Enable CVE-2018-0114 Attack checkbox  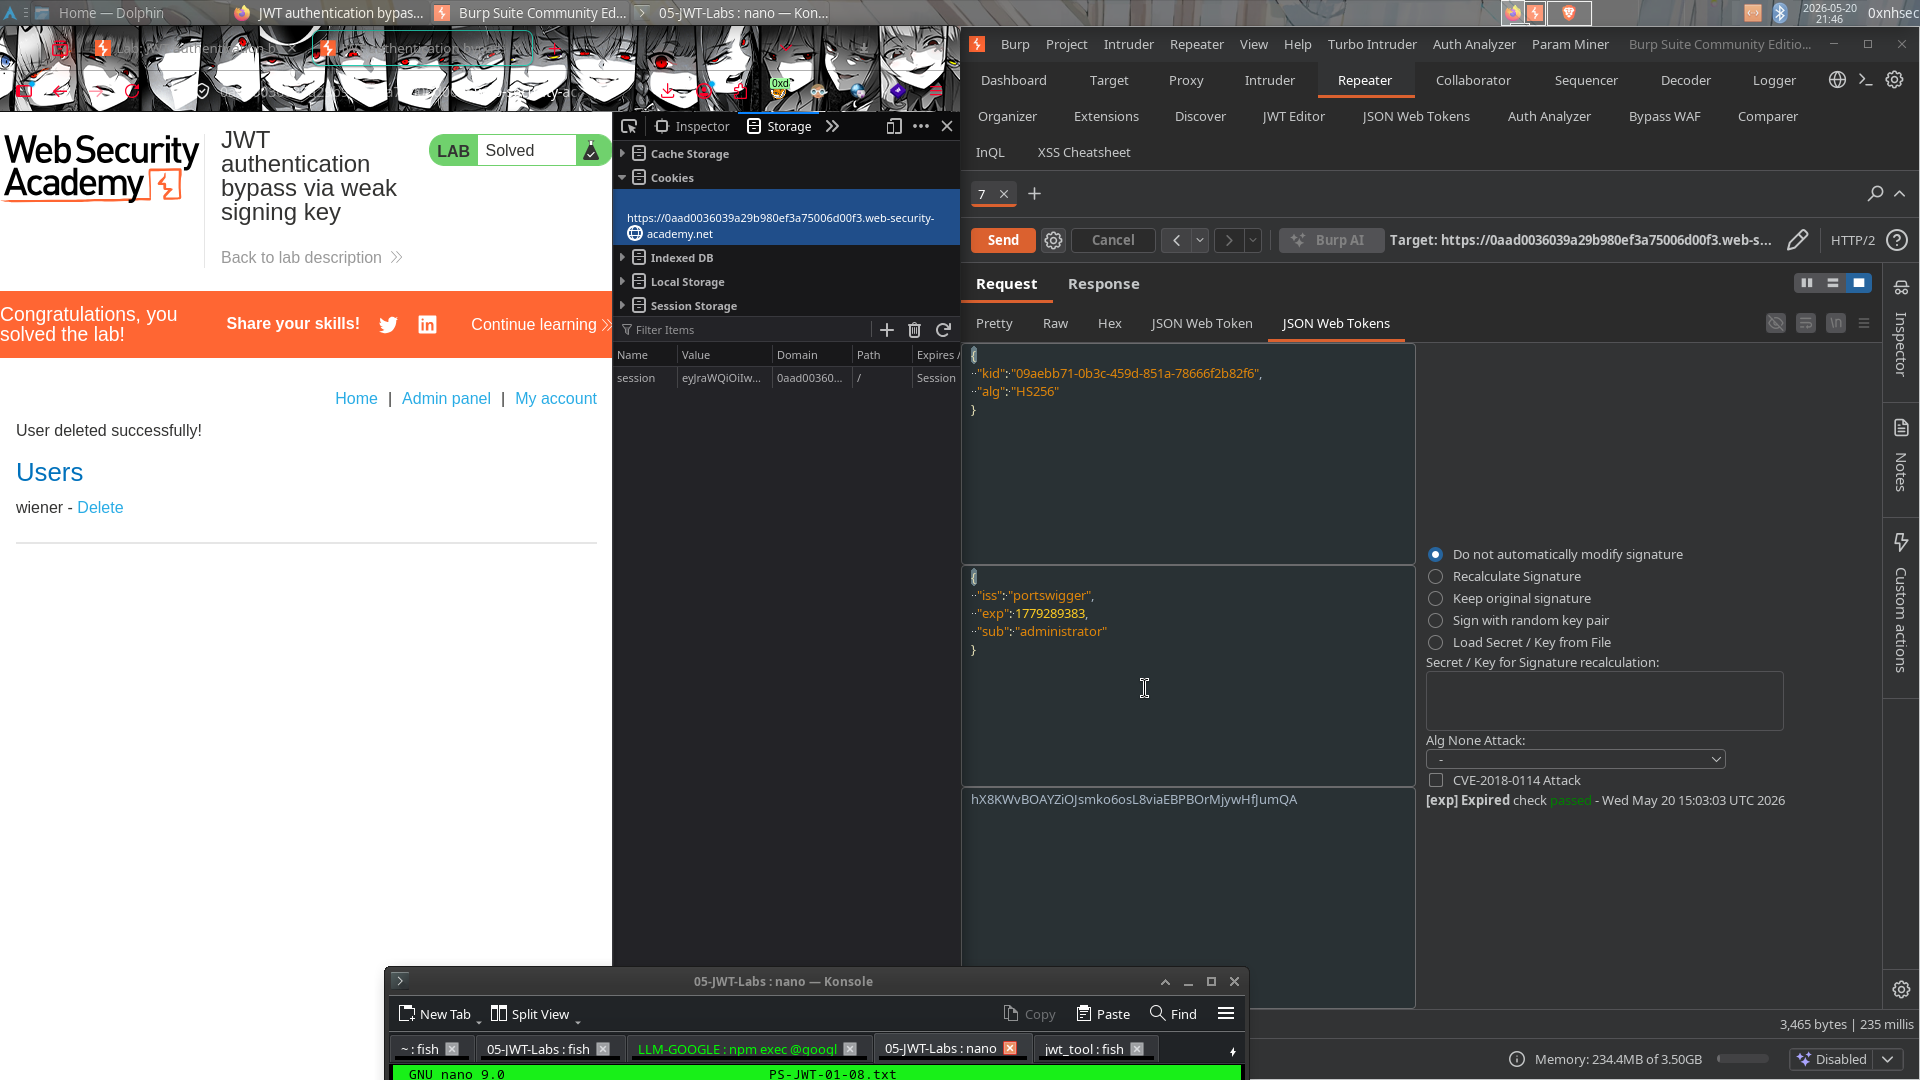click(1436, 780)
